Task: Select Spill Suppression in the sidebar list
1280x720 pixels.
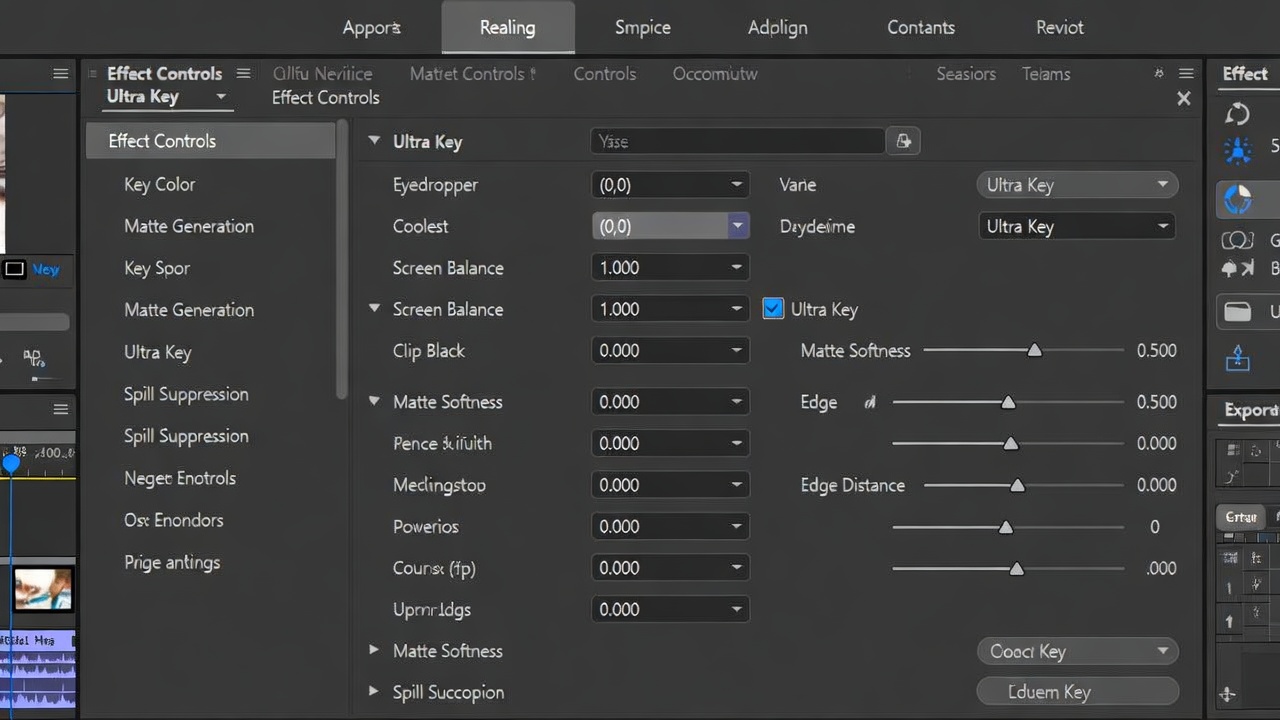Action: coord(186,394)
